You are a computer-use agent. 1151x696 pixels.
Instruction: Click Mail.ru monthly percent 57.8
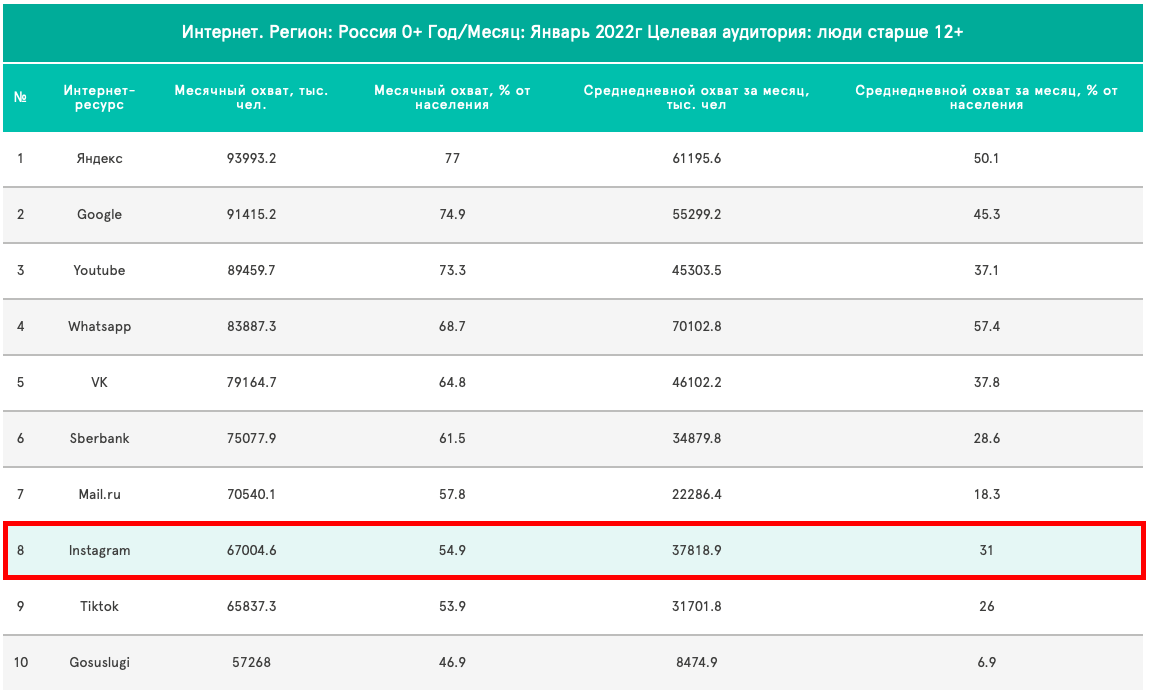[452, 494]
